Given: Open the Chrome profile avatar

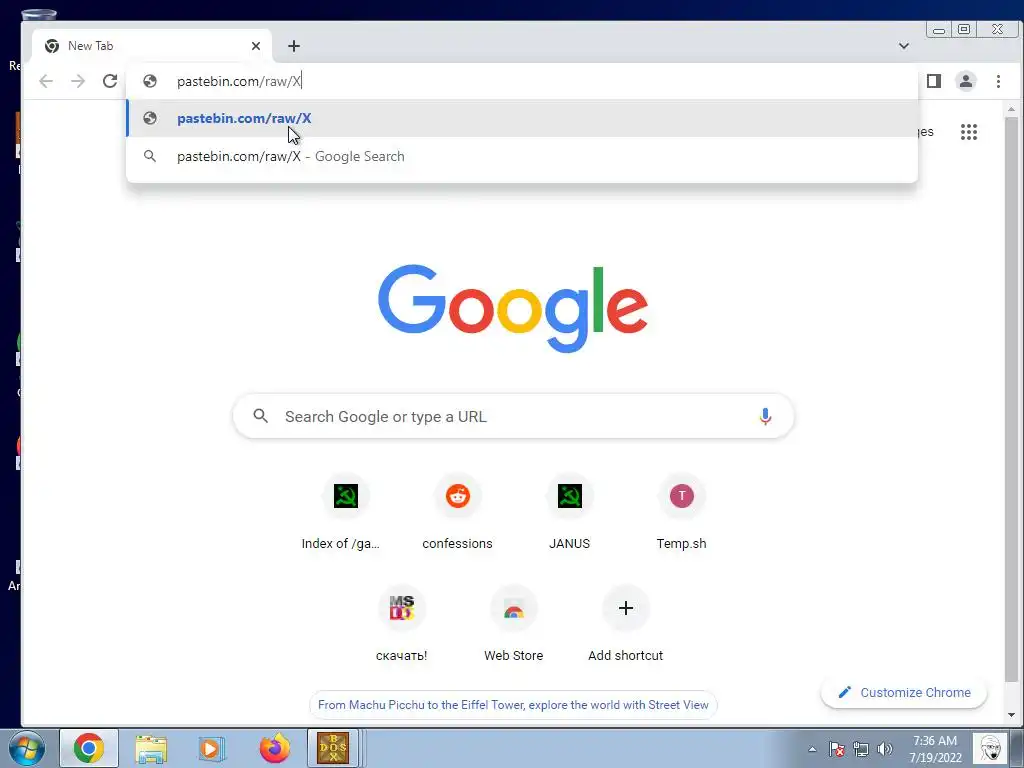Looking at the screenshot, I should (966, 81).
